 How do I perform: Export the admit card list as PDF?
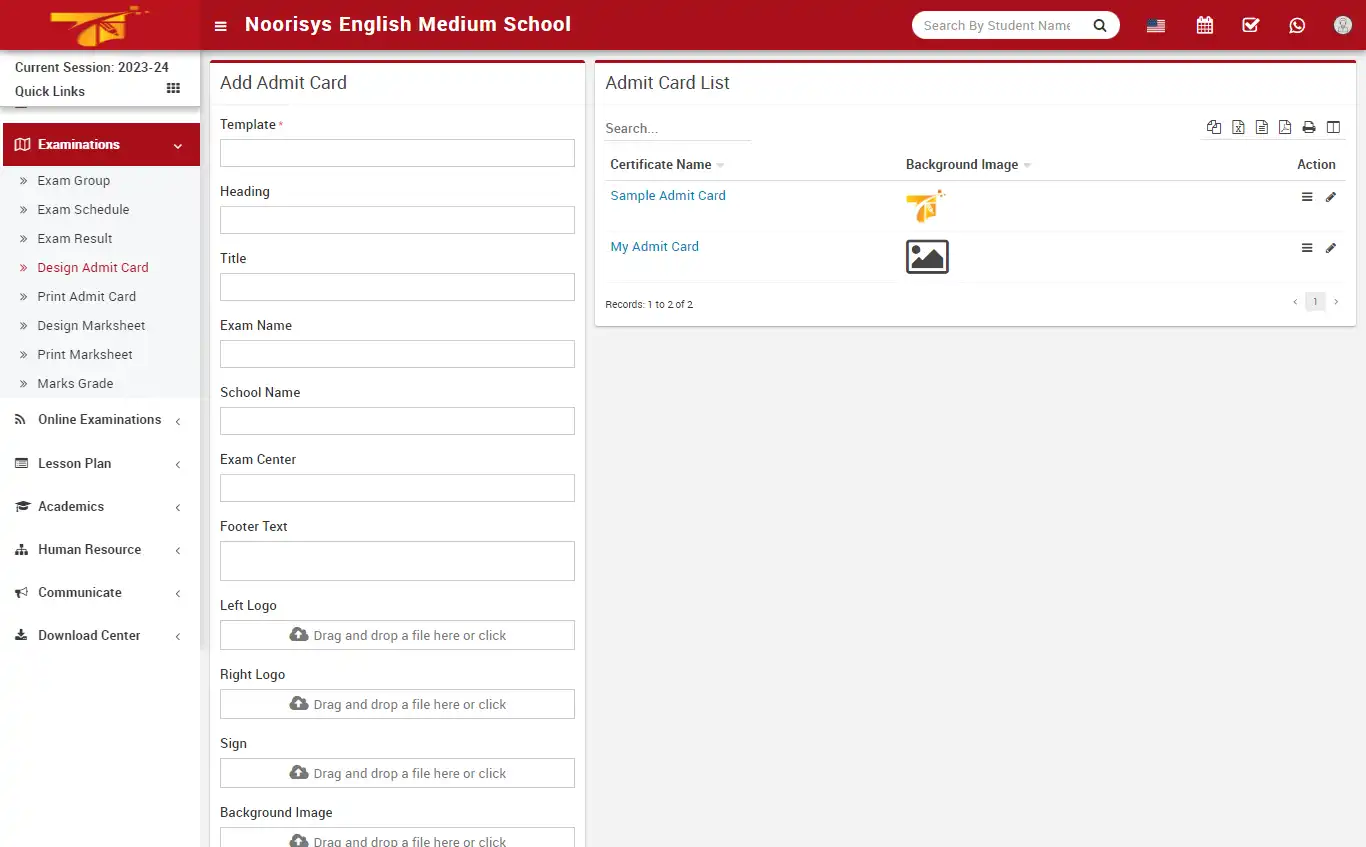[1285, 127]
